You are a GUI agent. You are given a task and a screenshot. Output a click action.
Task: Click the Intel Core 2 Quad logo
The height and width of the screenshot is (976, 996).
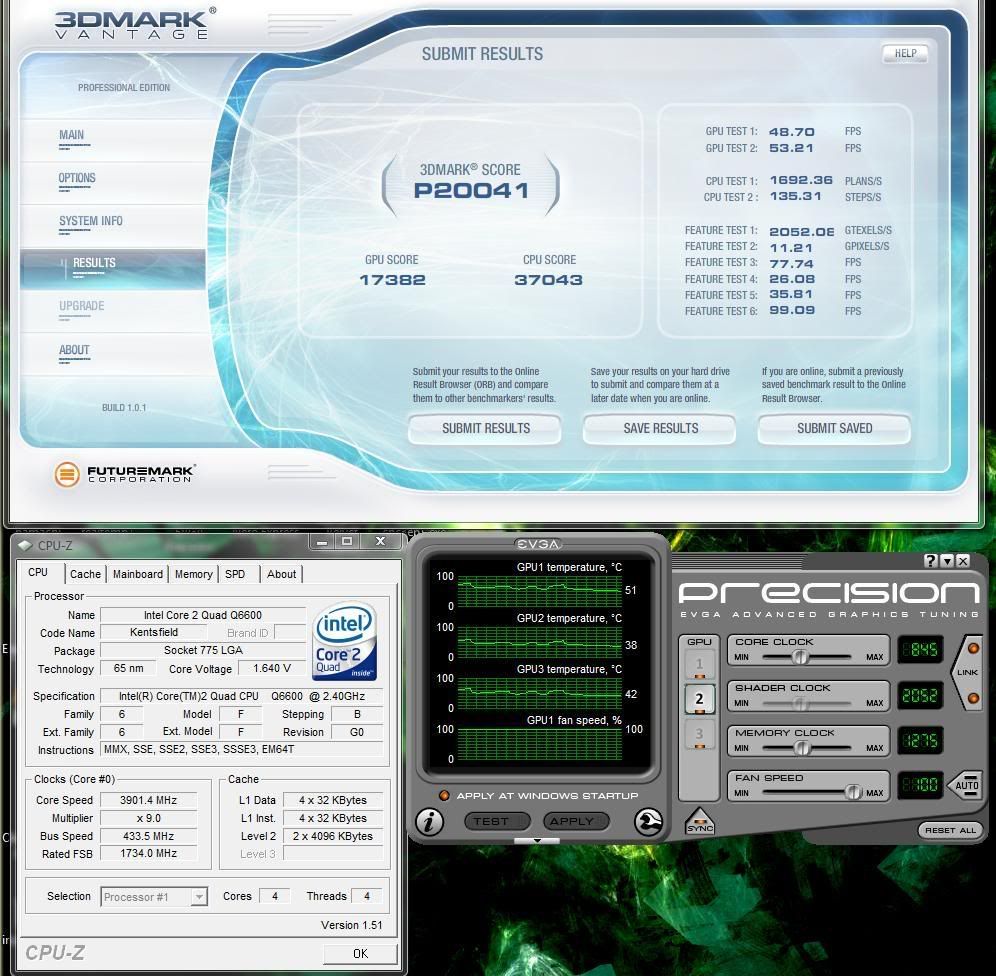(x=345, y=641)
